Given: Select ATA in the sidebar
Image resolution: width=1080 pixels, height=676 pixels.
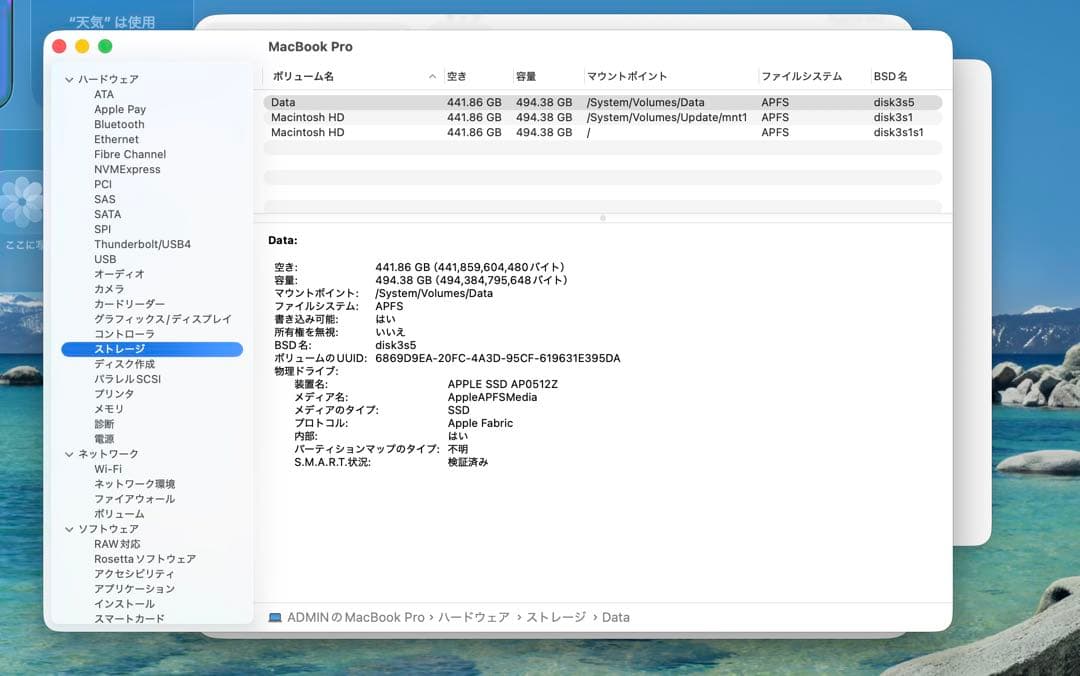Looking at the screenshot, I should 104,94.
